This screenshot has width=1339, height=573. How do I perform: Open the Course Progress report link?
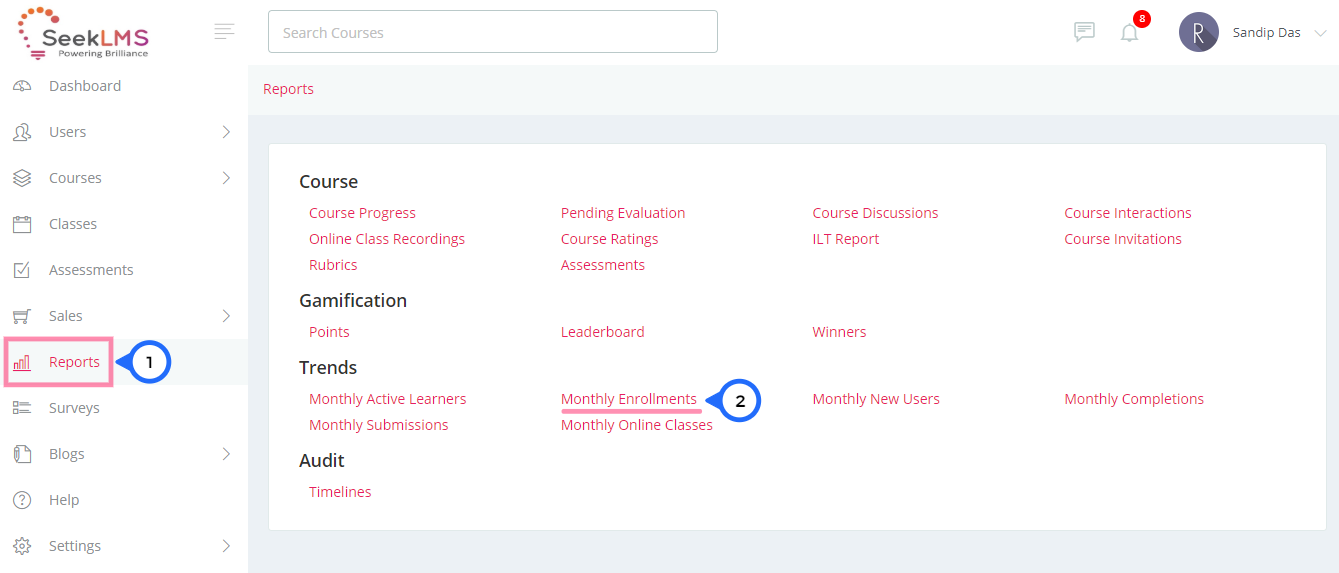[x=362, y=213]
